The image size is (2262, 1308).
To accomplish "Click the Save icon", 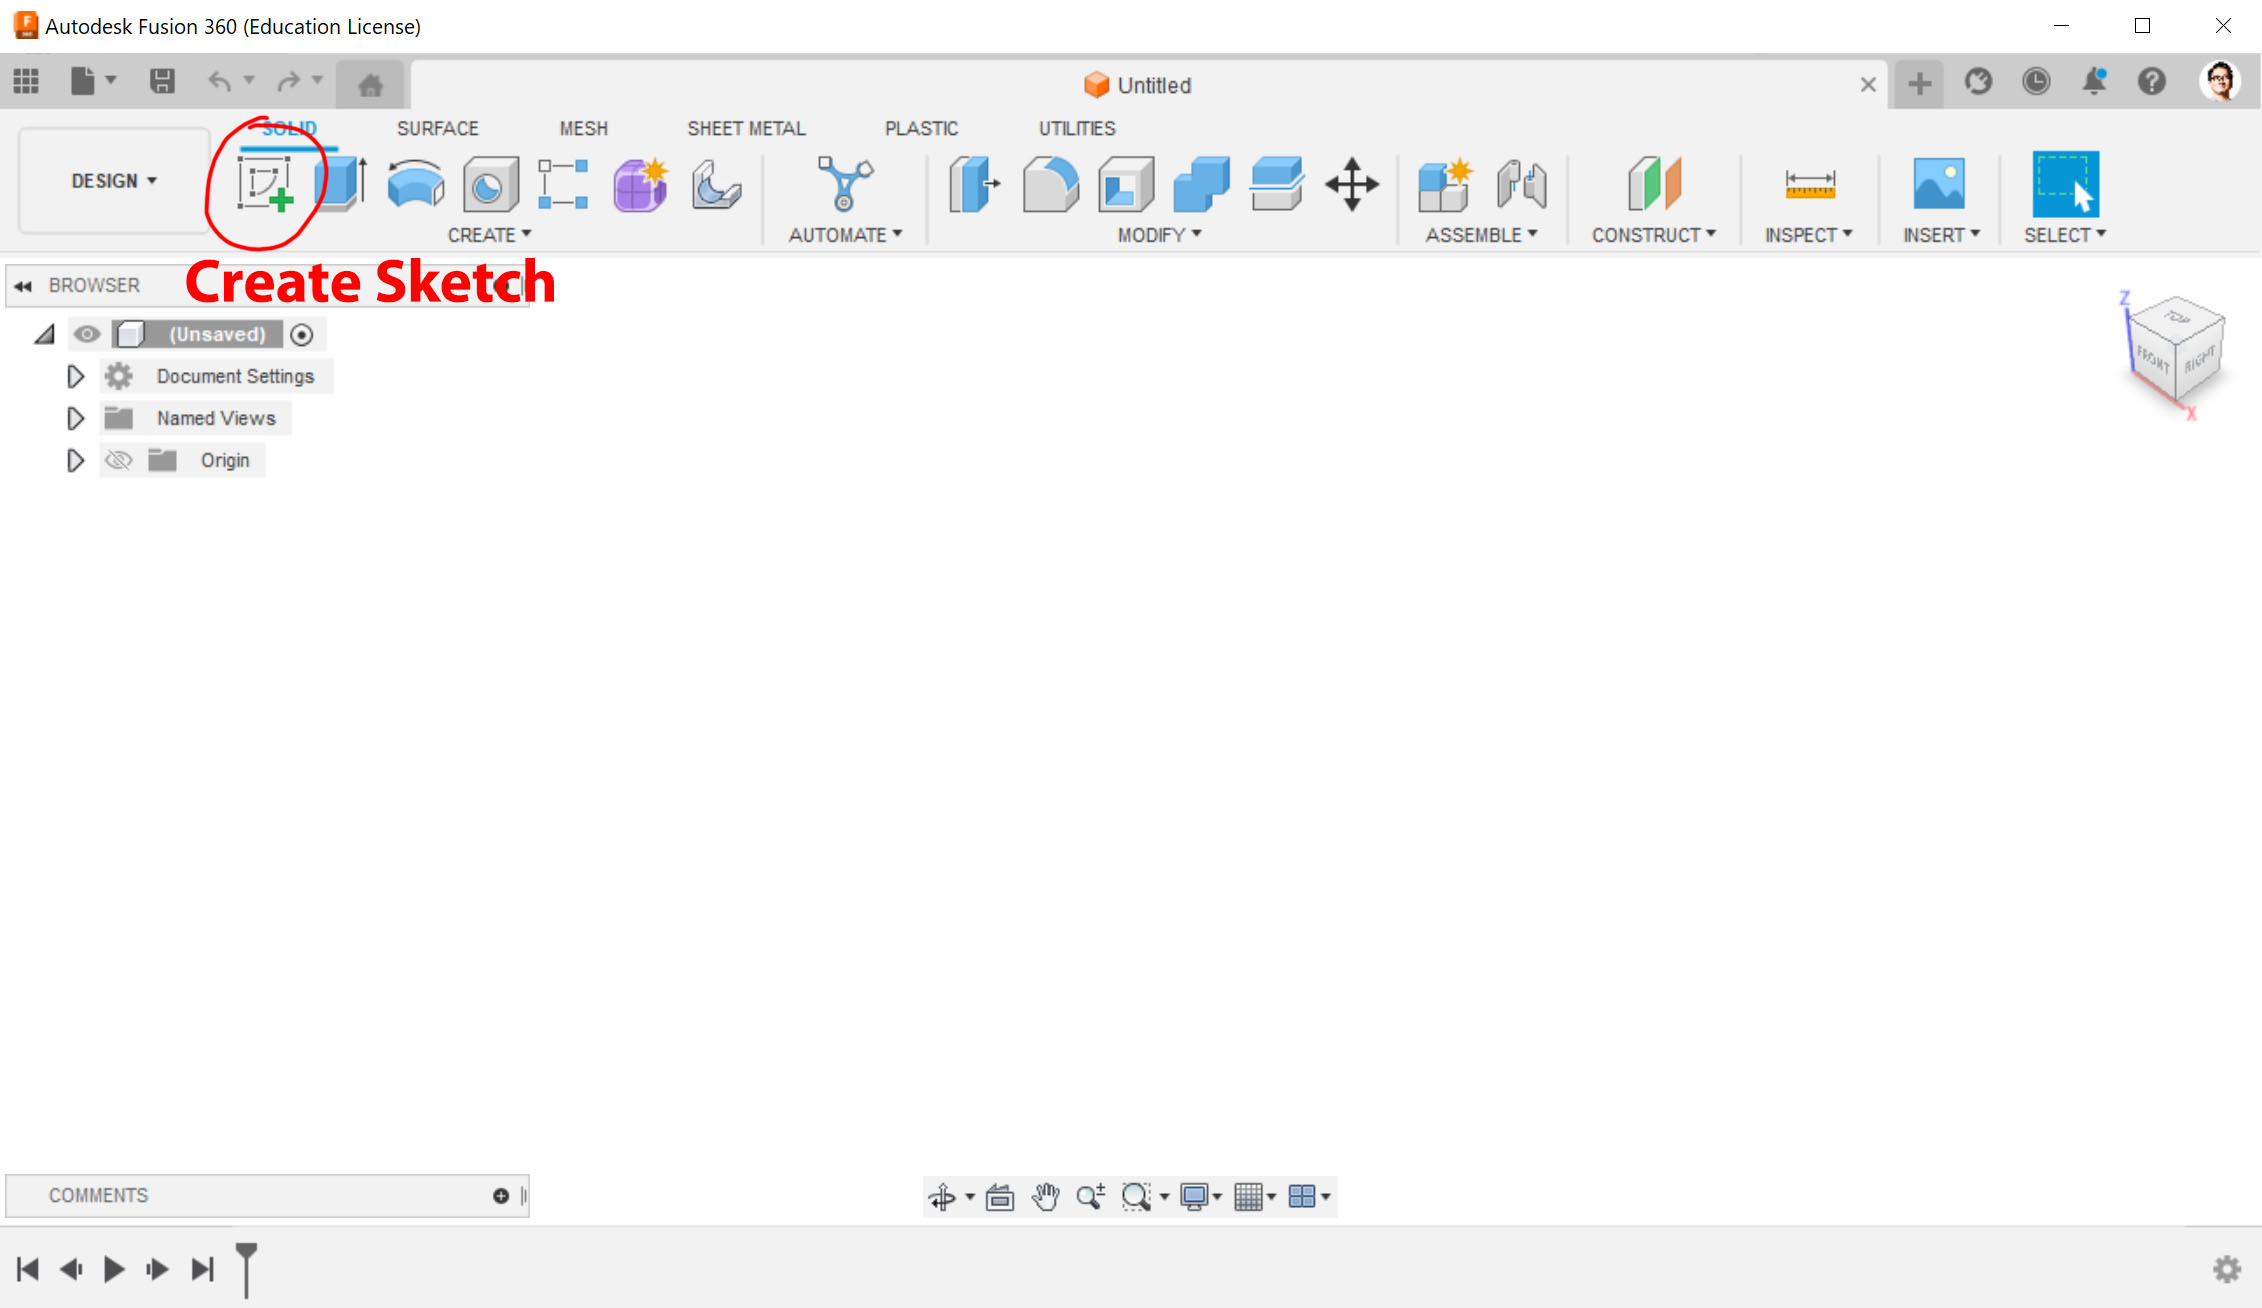I will point(162,81).
